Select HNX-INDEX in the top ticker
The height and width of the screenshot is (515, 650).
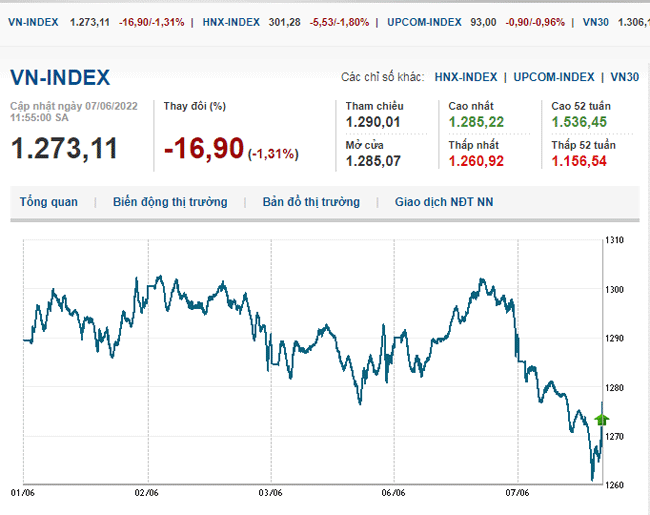tap(231, 22)
